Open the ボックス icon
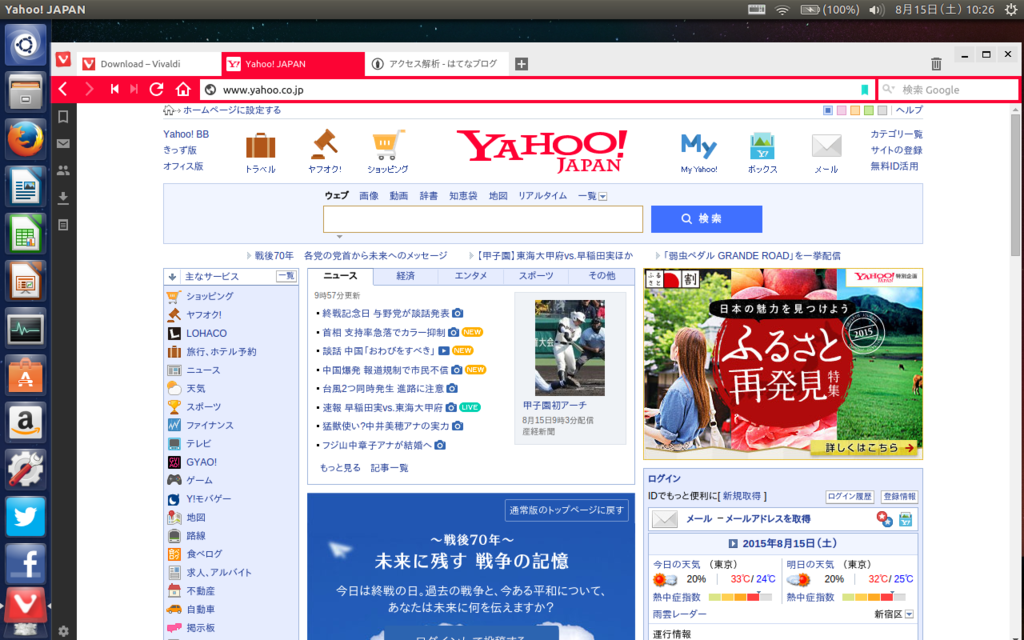The height and width of the screenshot is (640, 1024). tap(762, 146)
